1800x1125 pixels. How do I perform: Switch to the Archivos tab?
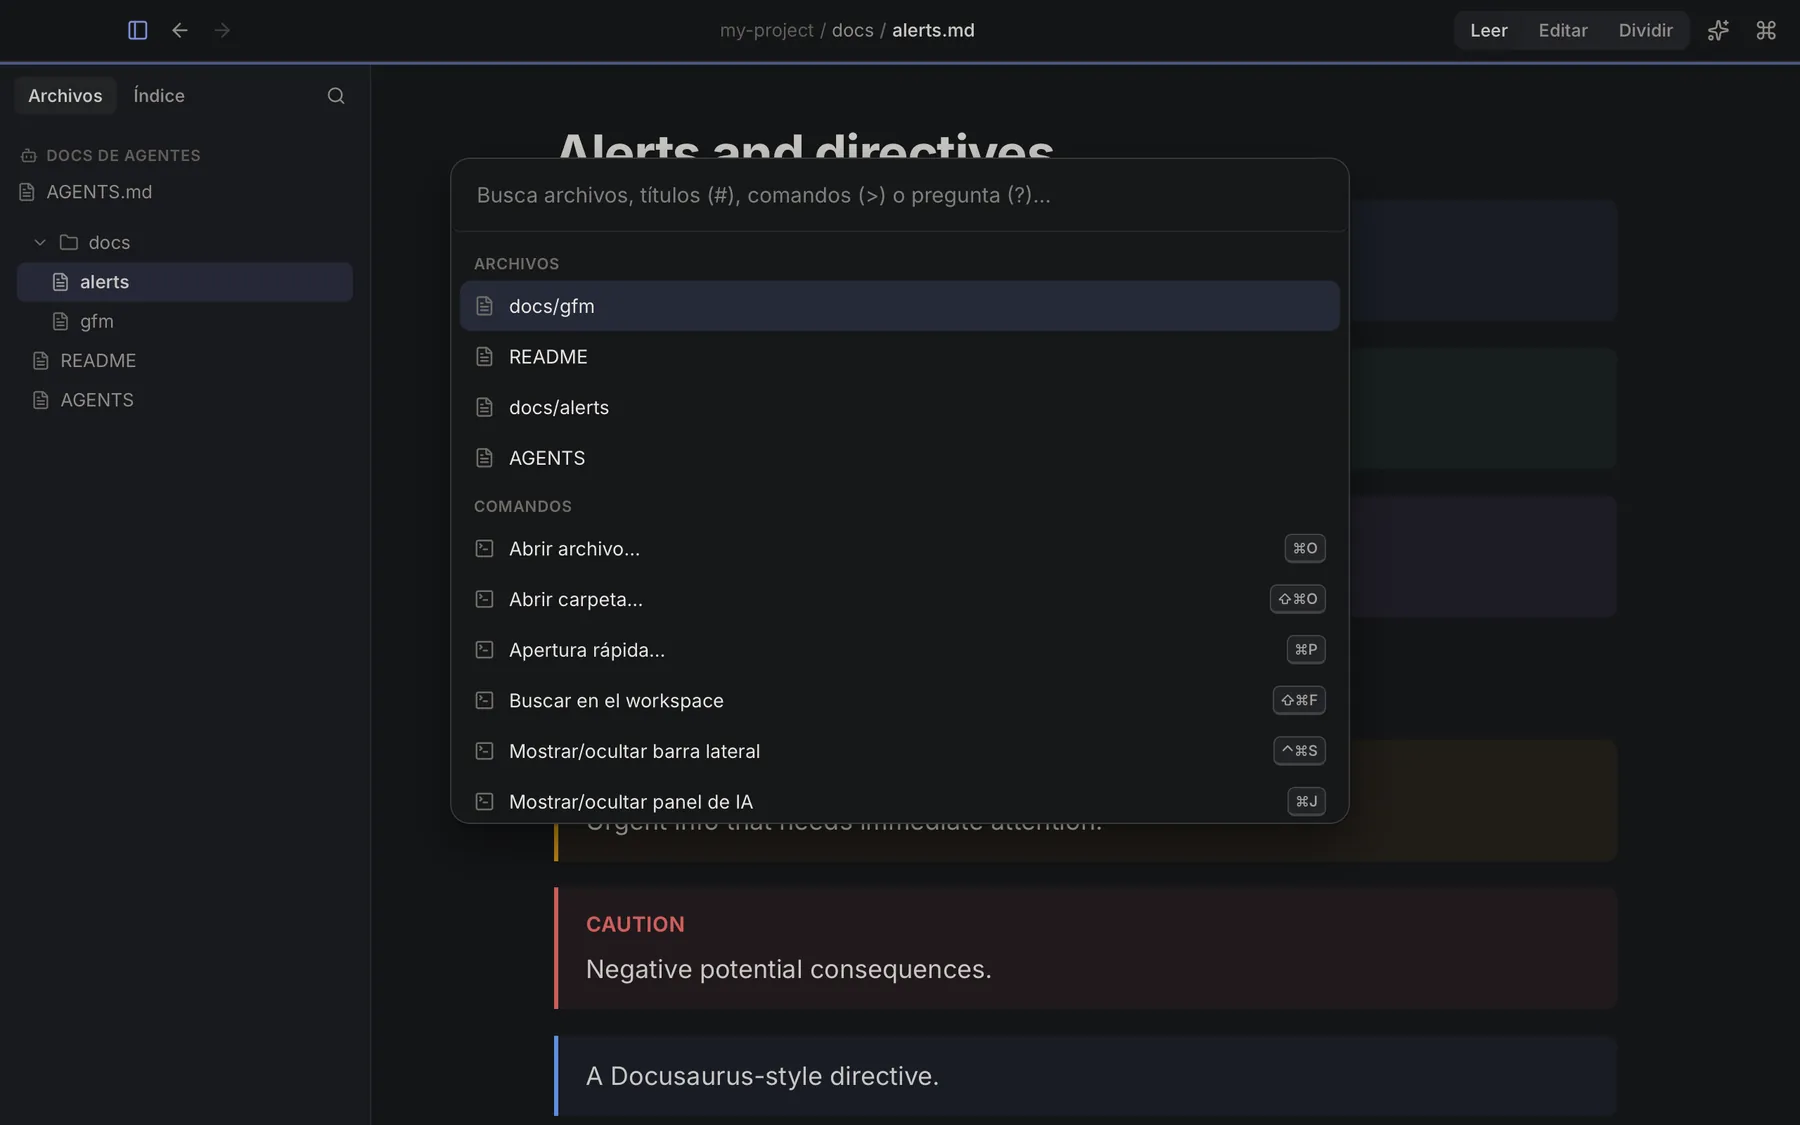65,96
